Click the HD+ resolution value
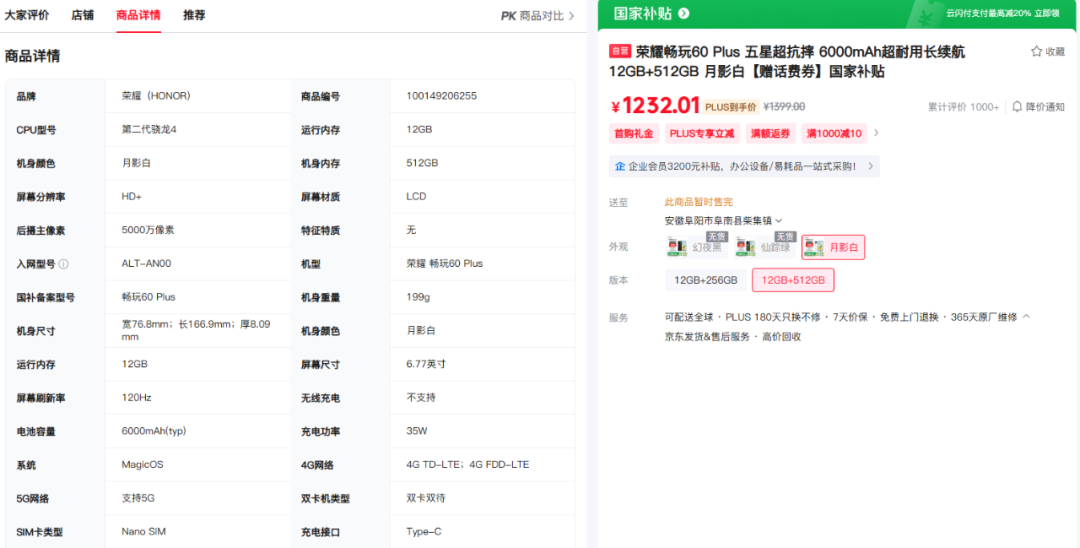 coord(132,196)
